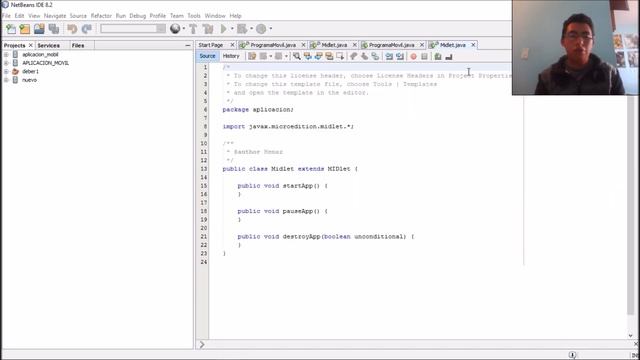Click the Source view button

pyautogui.click(x=207, y=56)
